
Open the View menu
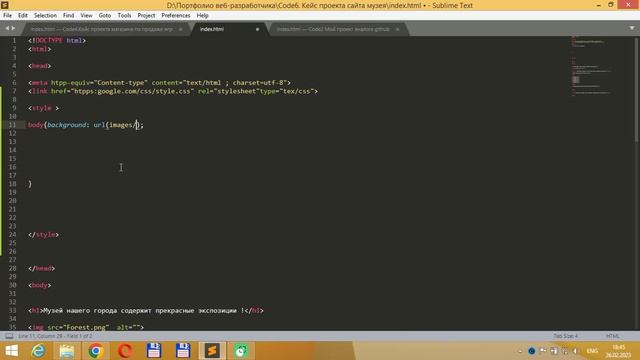(86, 16)
